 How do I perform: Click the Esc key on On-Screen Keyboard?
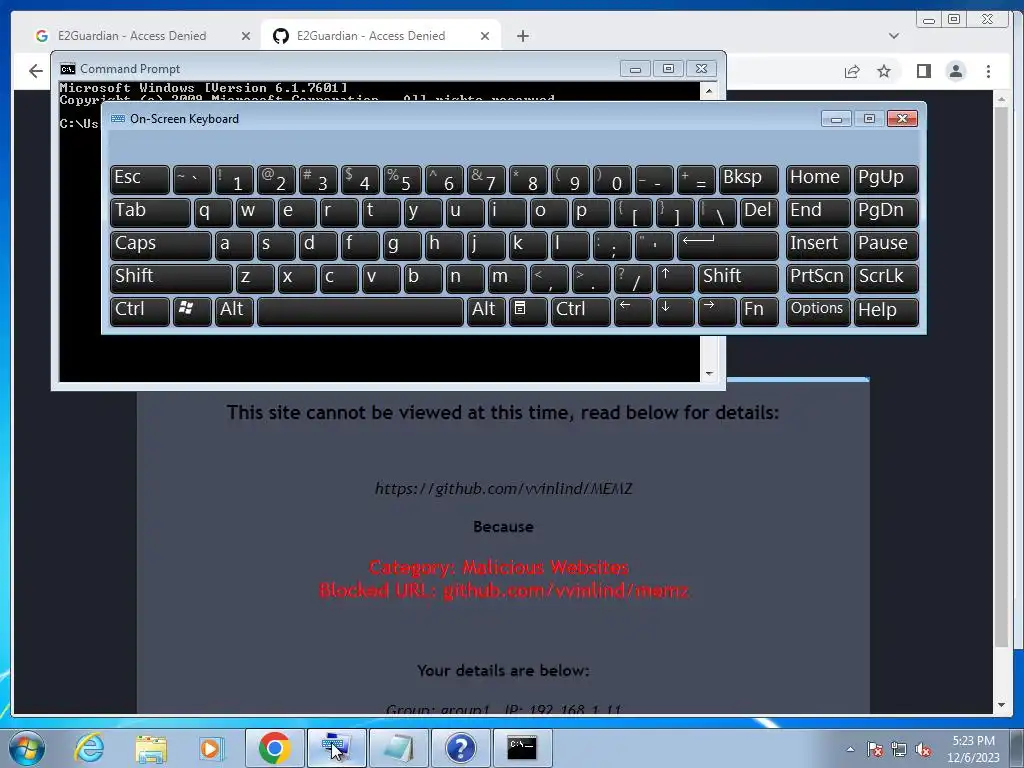tap(140, 179)
